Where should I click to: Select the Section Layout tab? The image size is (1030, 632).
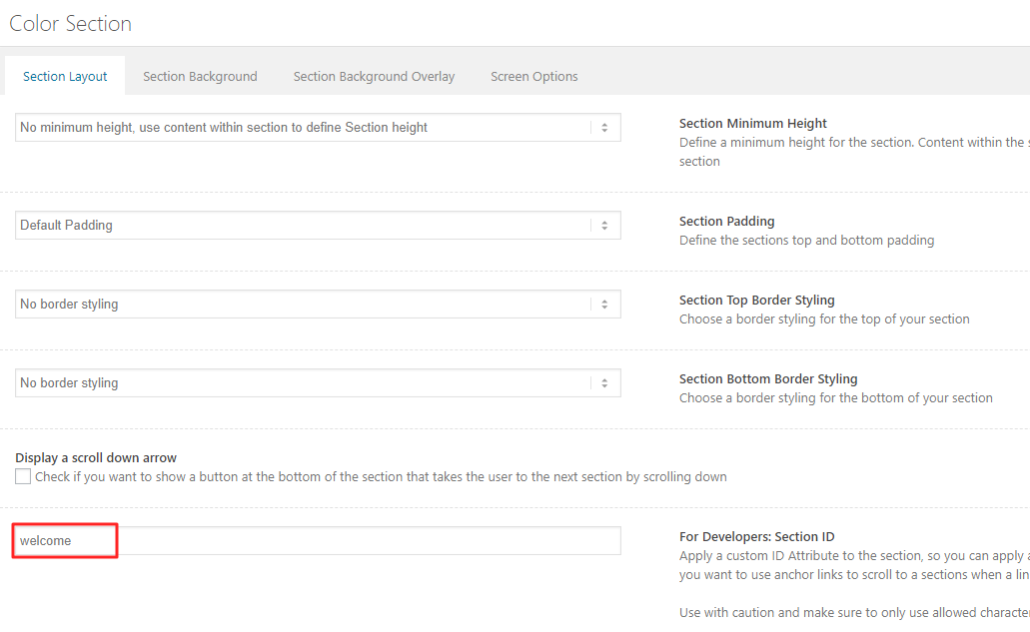(64, 76)
